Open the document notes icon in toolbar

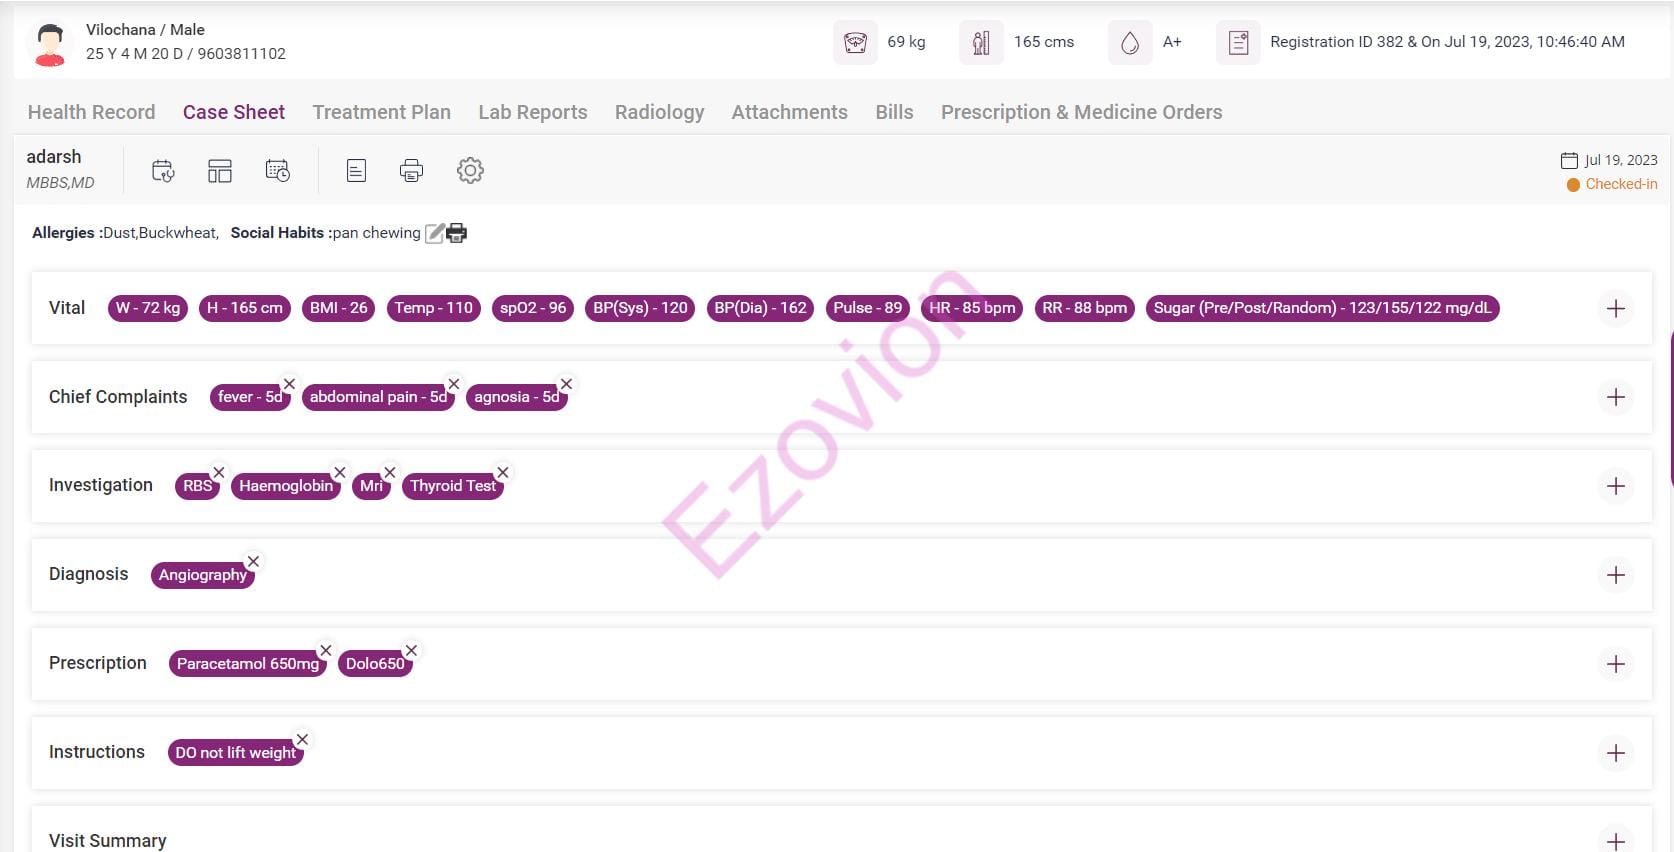coord(356,171)
